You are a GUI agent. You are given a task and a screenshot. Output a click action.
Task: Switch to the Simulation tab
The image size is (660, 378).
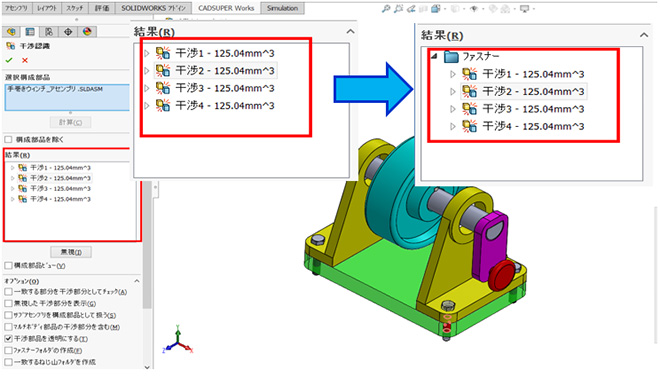(x=282, y=8)
